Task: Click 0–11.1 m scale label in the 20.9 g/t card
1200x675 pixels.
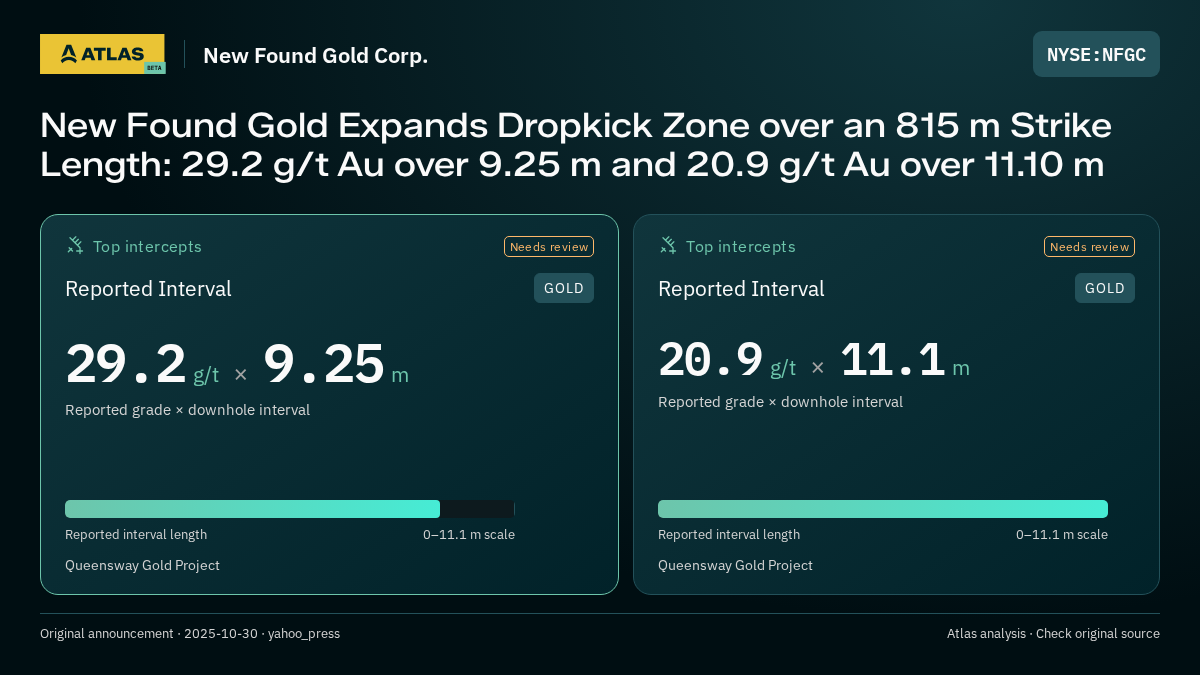Action: (x=1062, y=534)
